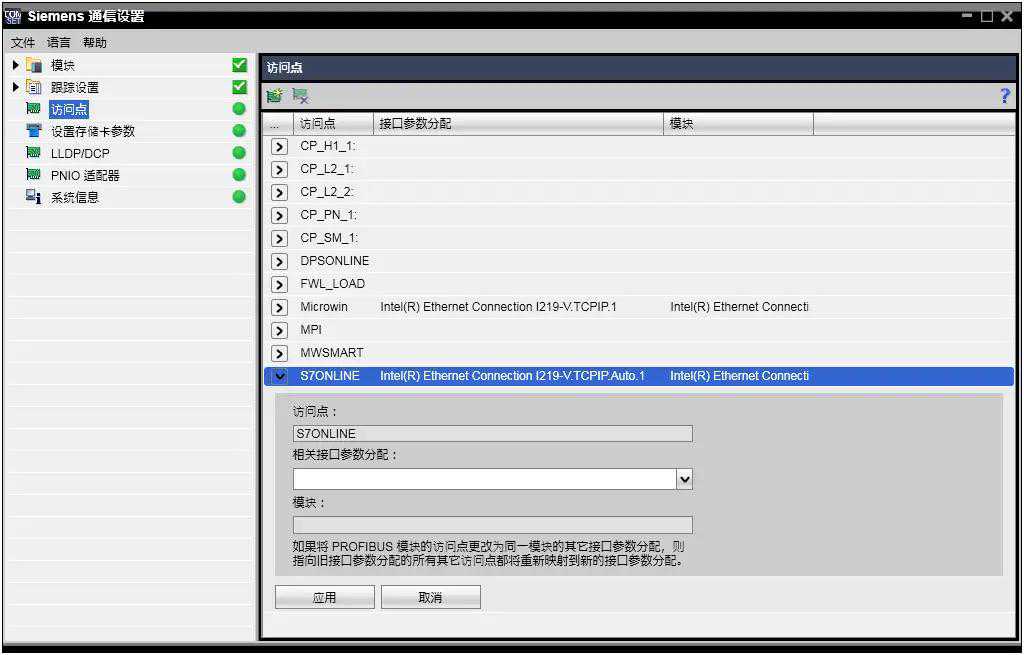Click the PNIO 适配器 adapter icon
This screenshot has height=655, width=1024.
[33, 175]
